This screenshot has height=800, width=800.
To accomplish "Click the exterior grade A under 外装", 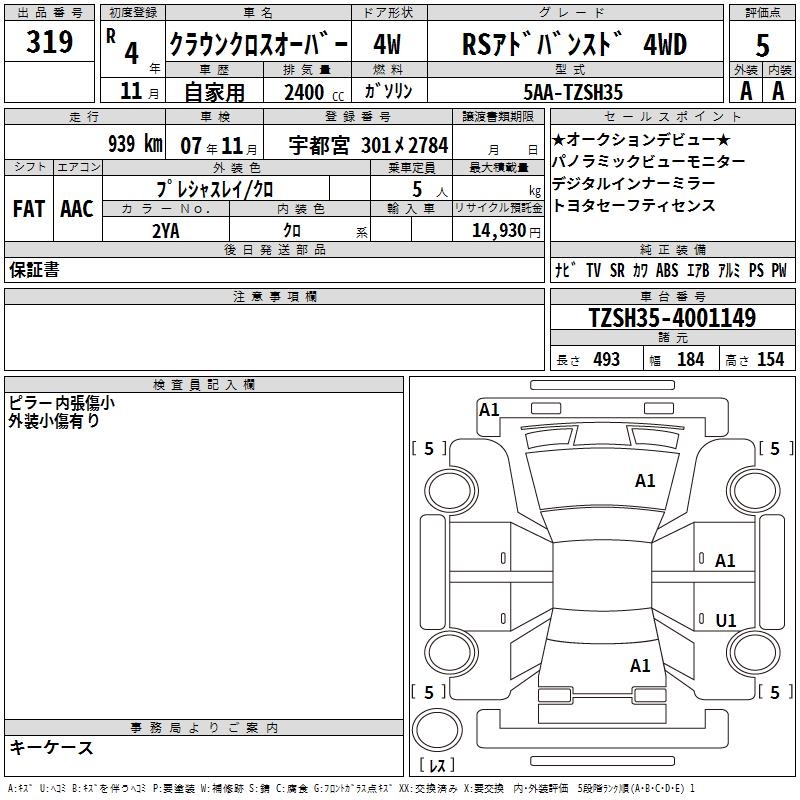I will (746, 91).
